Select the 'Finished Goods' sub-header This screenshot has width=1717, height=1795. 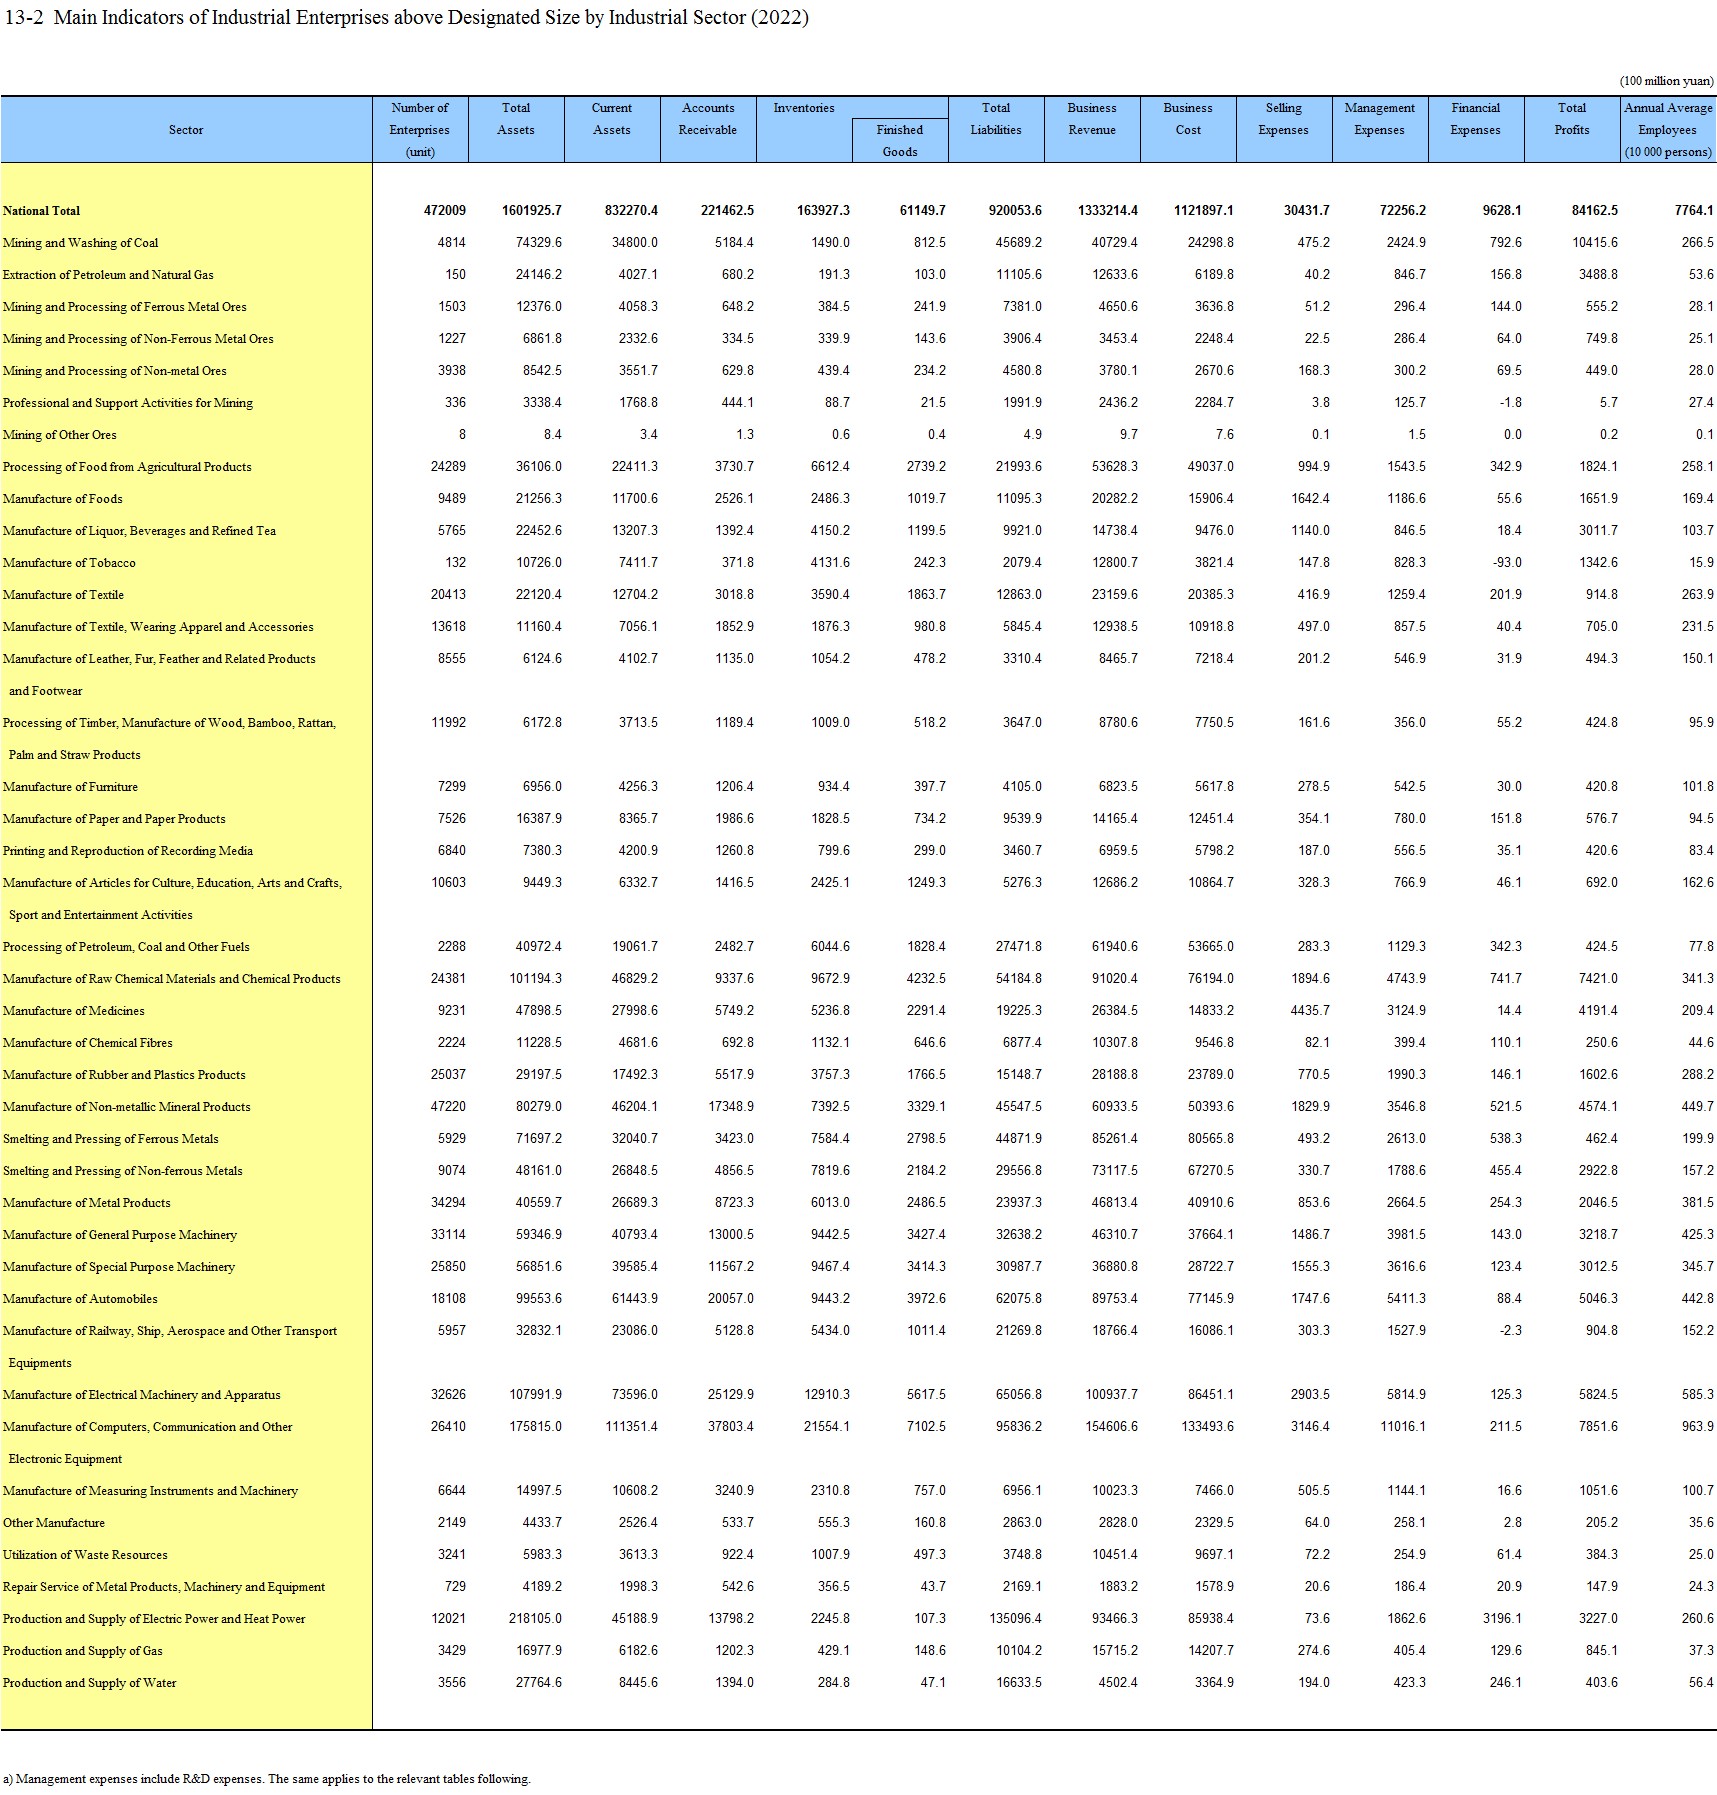tap(900, 141)
